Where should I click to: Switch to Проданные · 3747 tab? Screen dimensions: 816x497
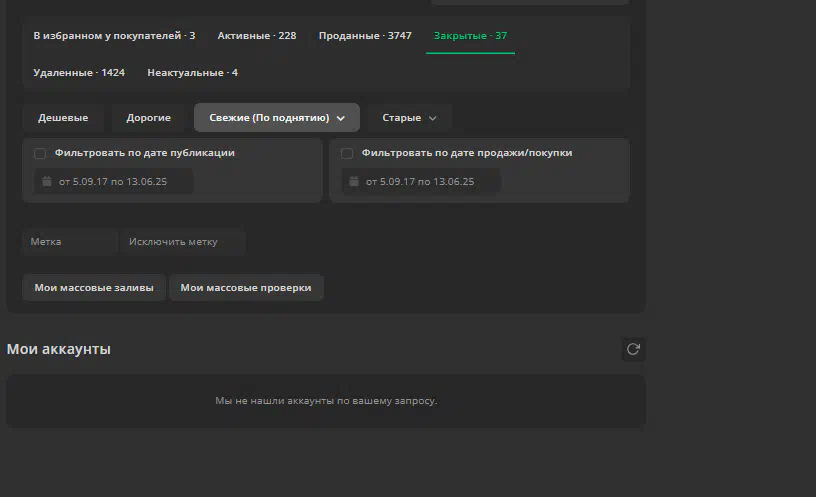(365, 35)
